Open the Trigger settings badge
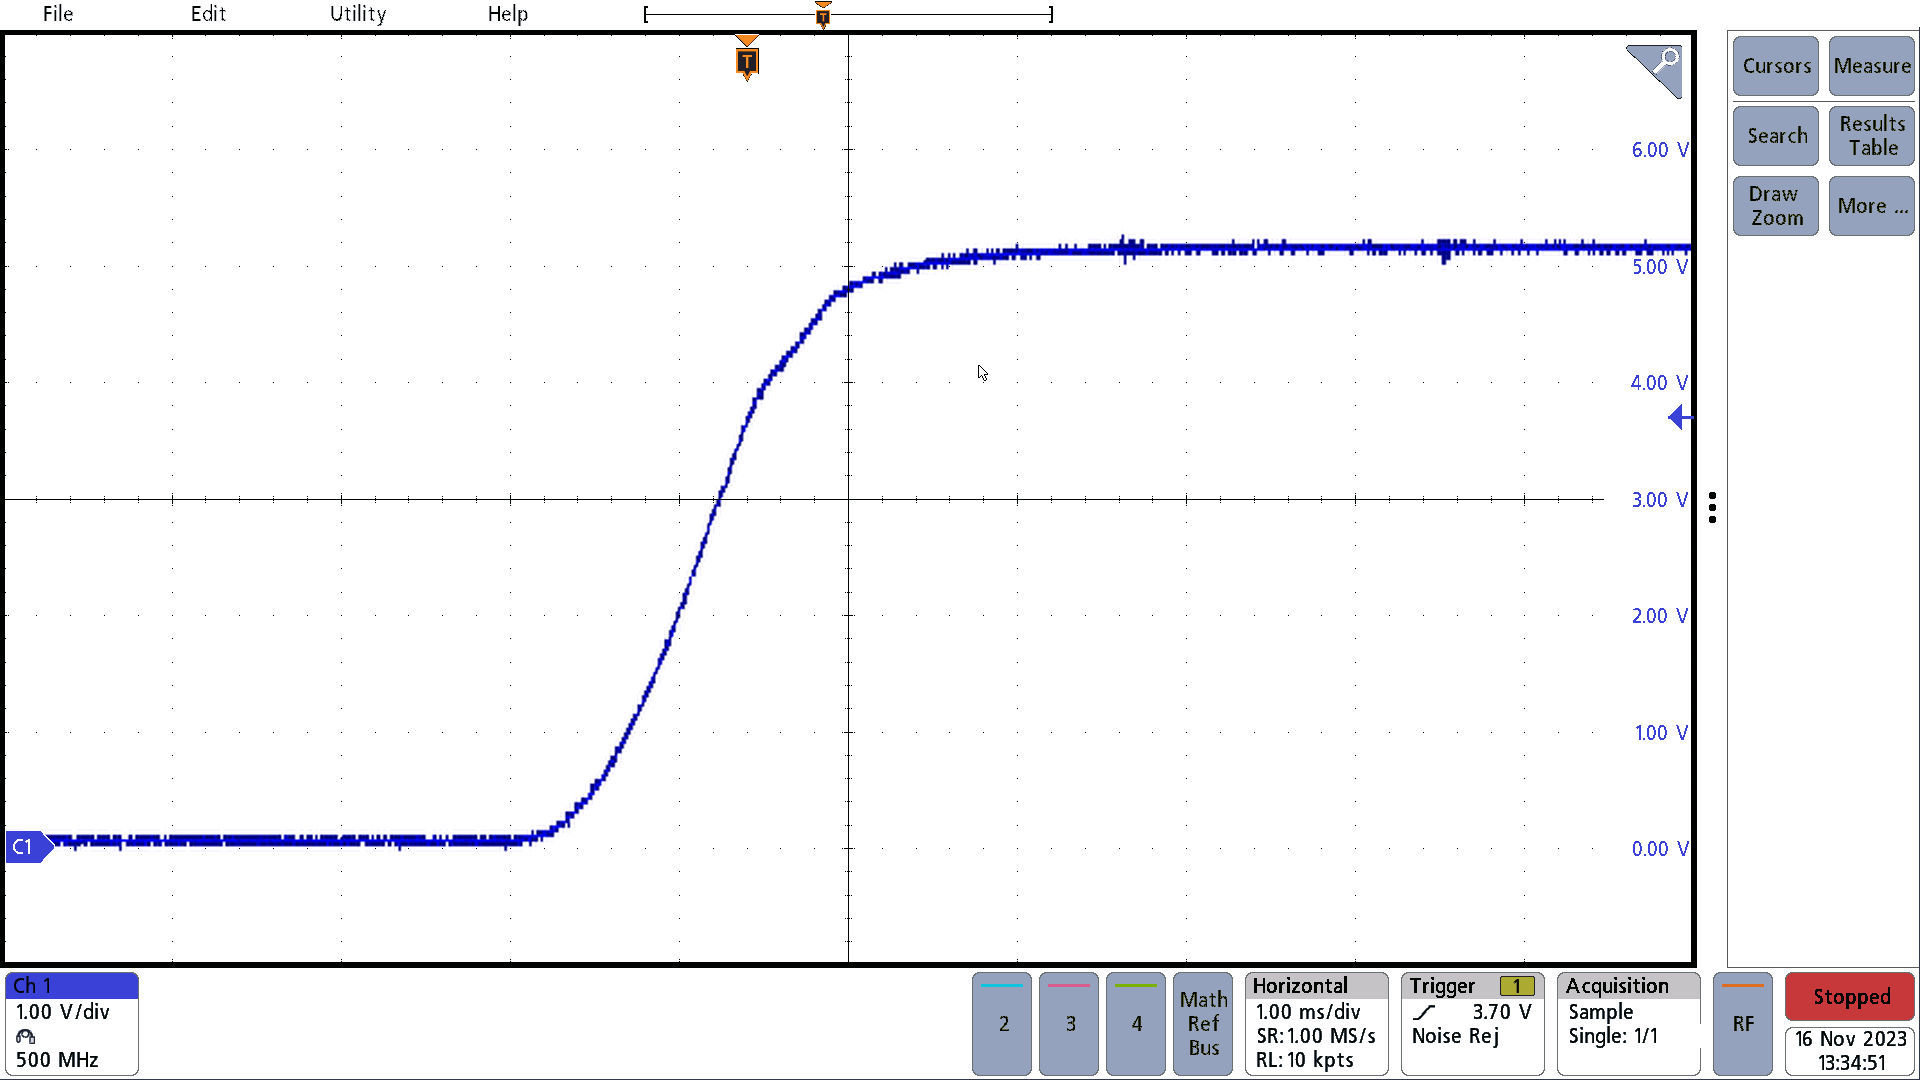The image size is (1920, 1080). (x=1473, y=1024)
